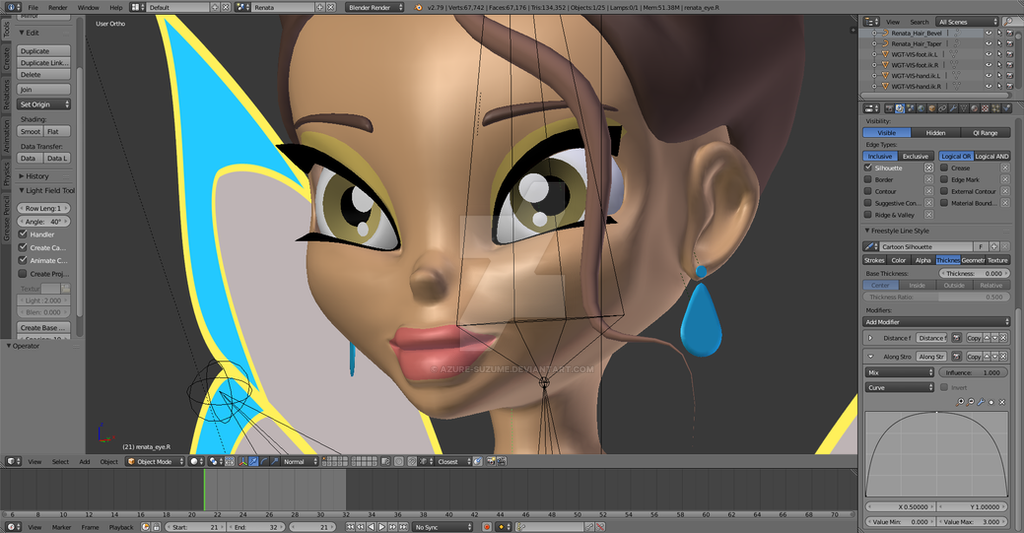This screenshot has width=1024, height=533.
Task: Click the Duplicate button
Action: coord(44,51)
